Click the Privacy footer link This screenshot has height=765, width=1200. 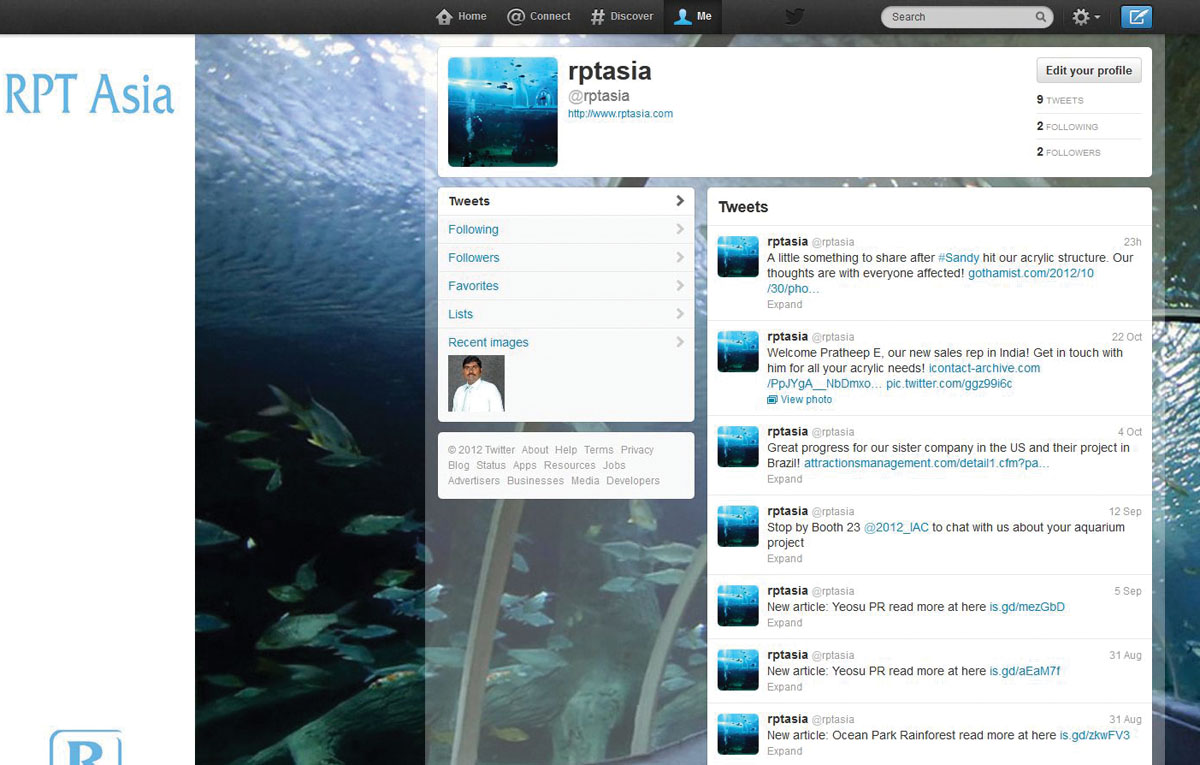[x=637, y=450]
